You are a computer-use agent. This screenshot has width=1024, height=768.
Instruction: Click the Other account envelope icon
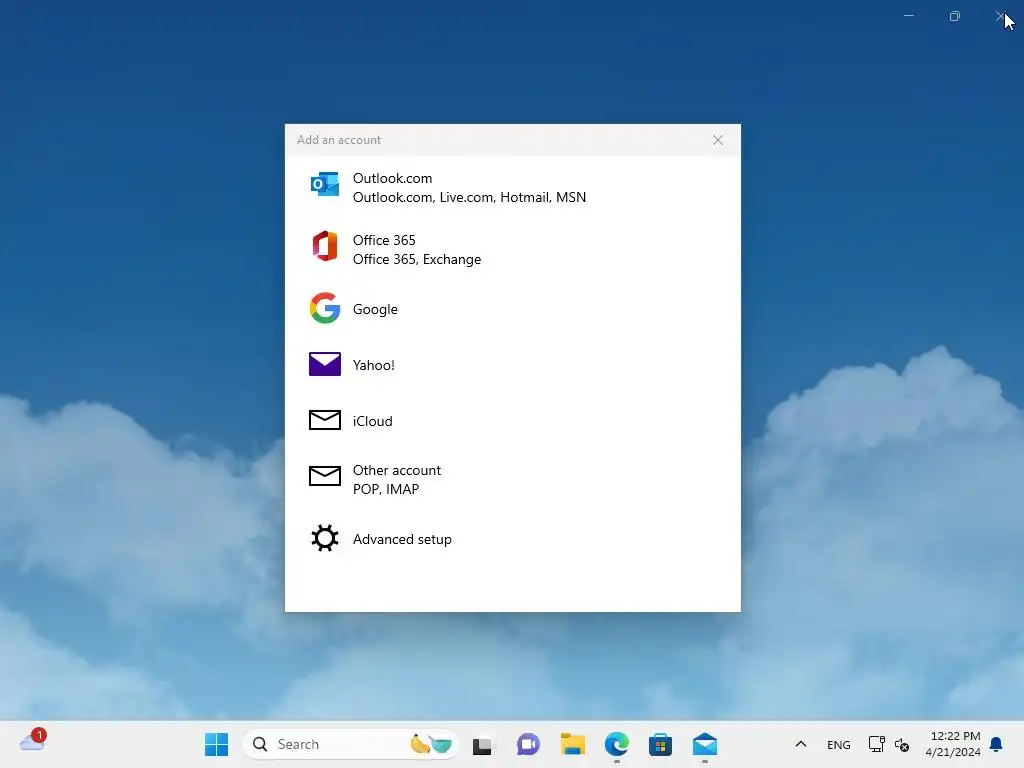pos(325,476)
